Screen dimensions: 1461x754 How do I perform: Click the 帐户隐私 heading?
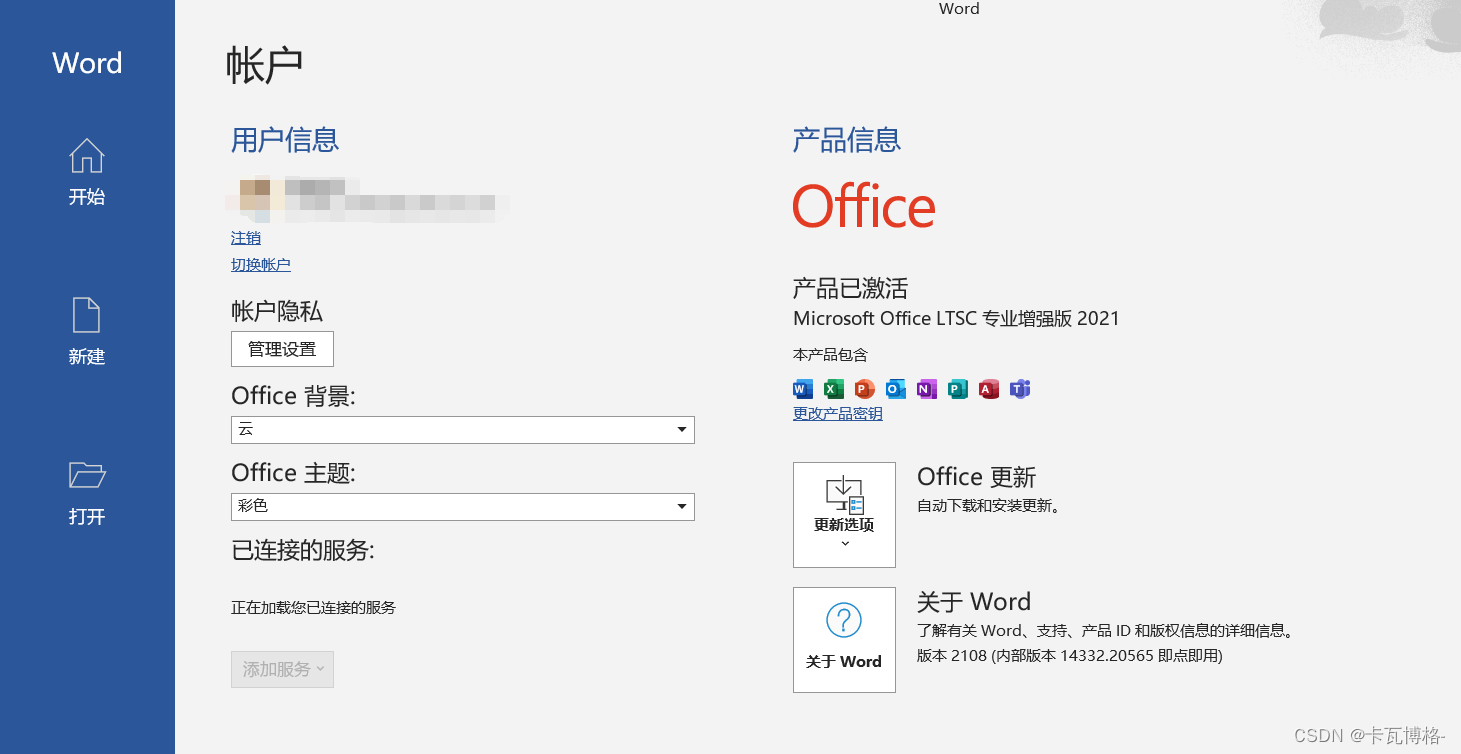[x=277, y=311]
